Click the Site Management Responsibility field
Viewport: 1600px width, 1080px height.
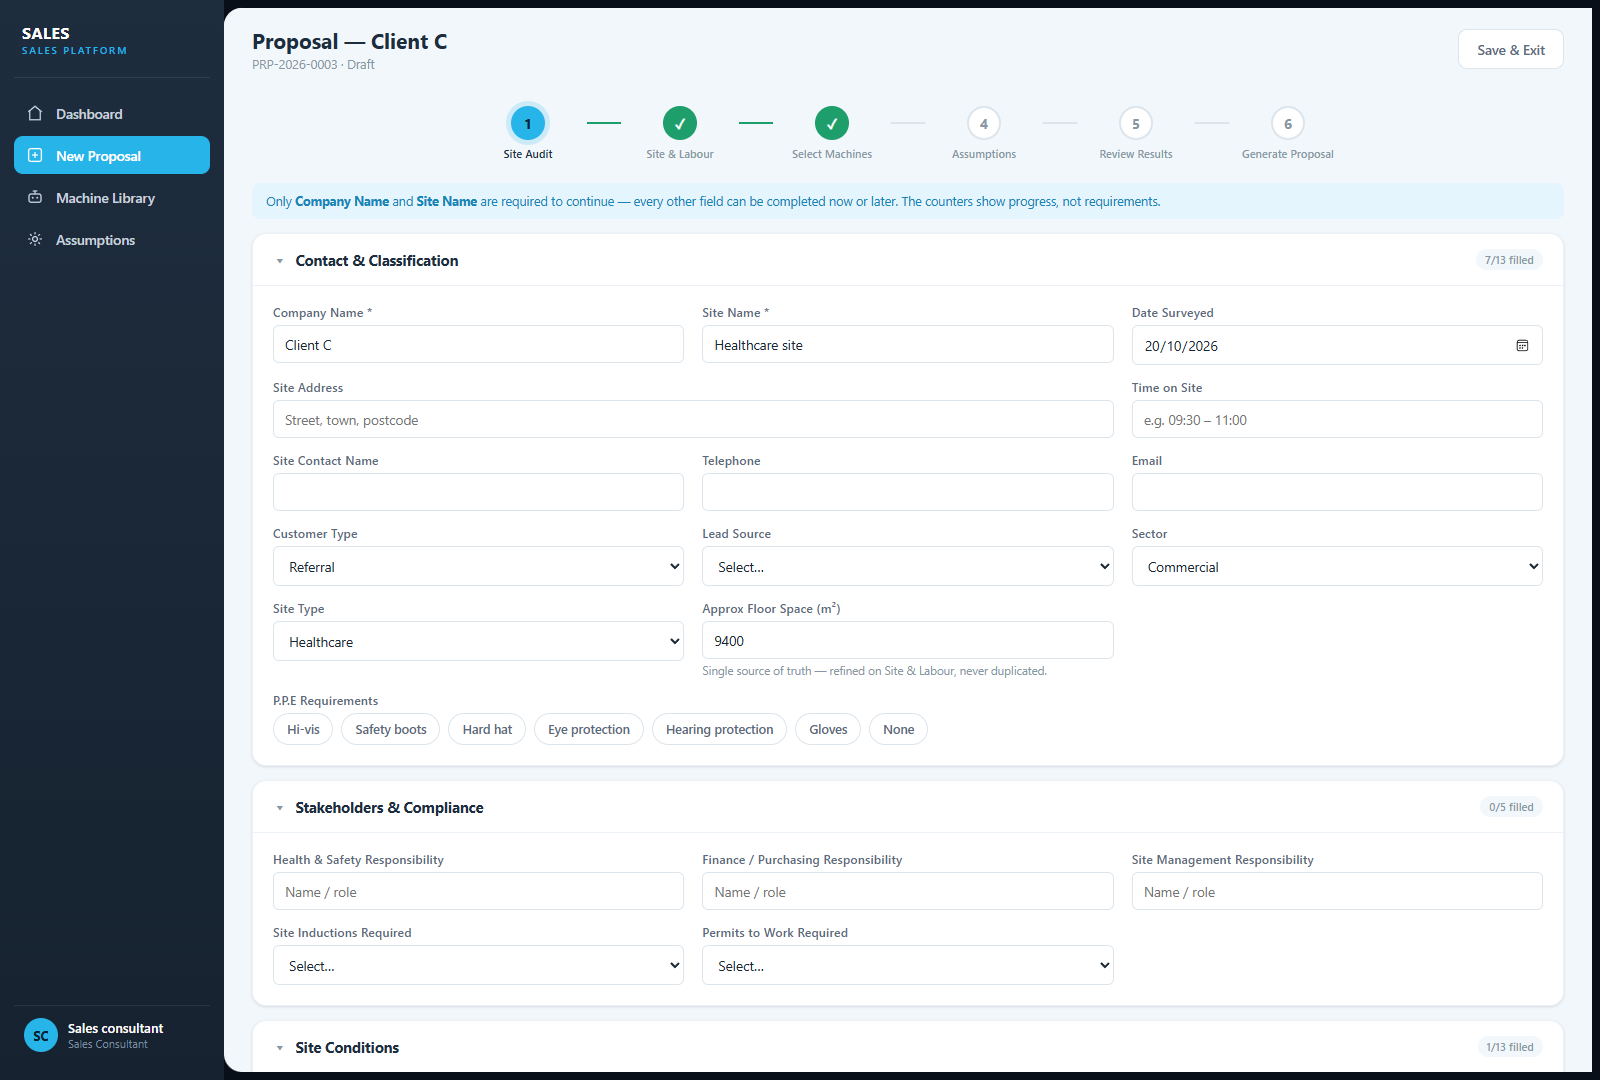pos(1337,891)
